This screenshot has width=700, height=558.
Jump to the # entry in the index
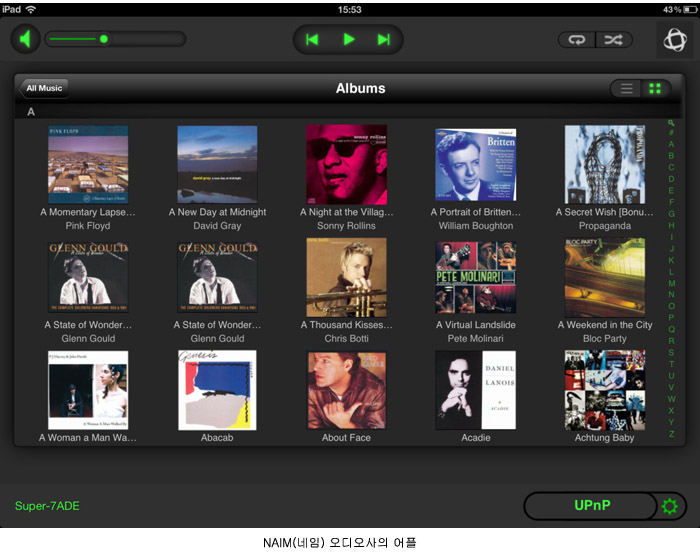(671, 133)
